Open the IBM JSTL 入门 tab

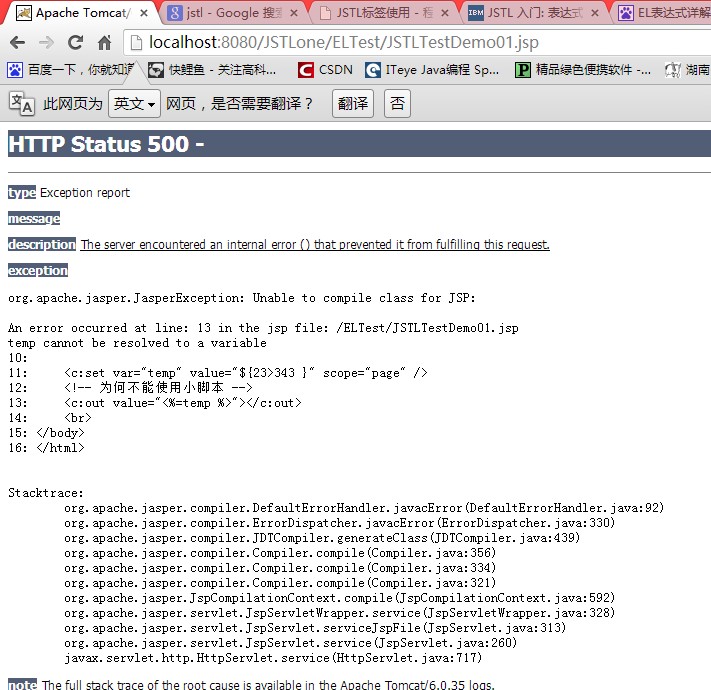tap(534, 13)
